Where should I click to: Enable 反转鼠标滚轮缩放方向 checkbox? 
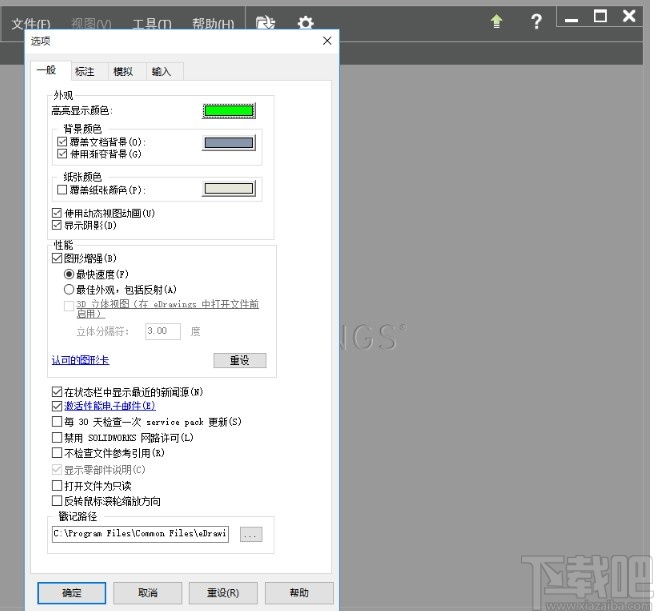coord(57,501)
